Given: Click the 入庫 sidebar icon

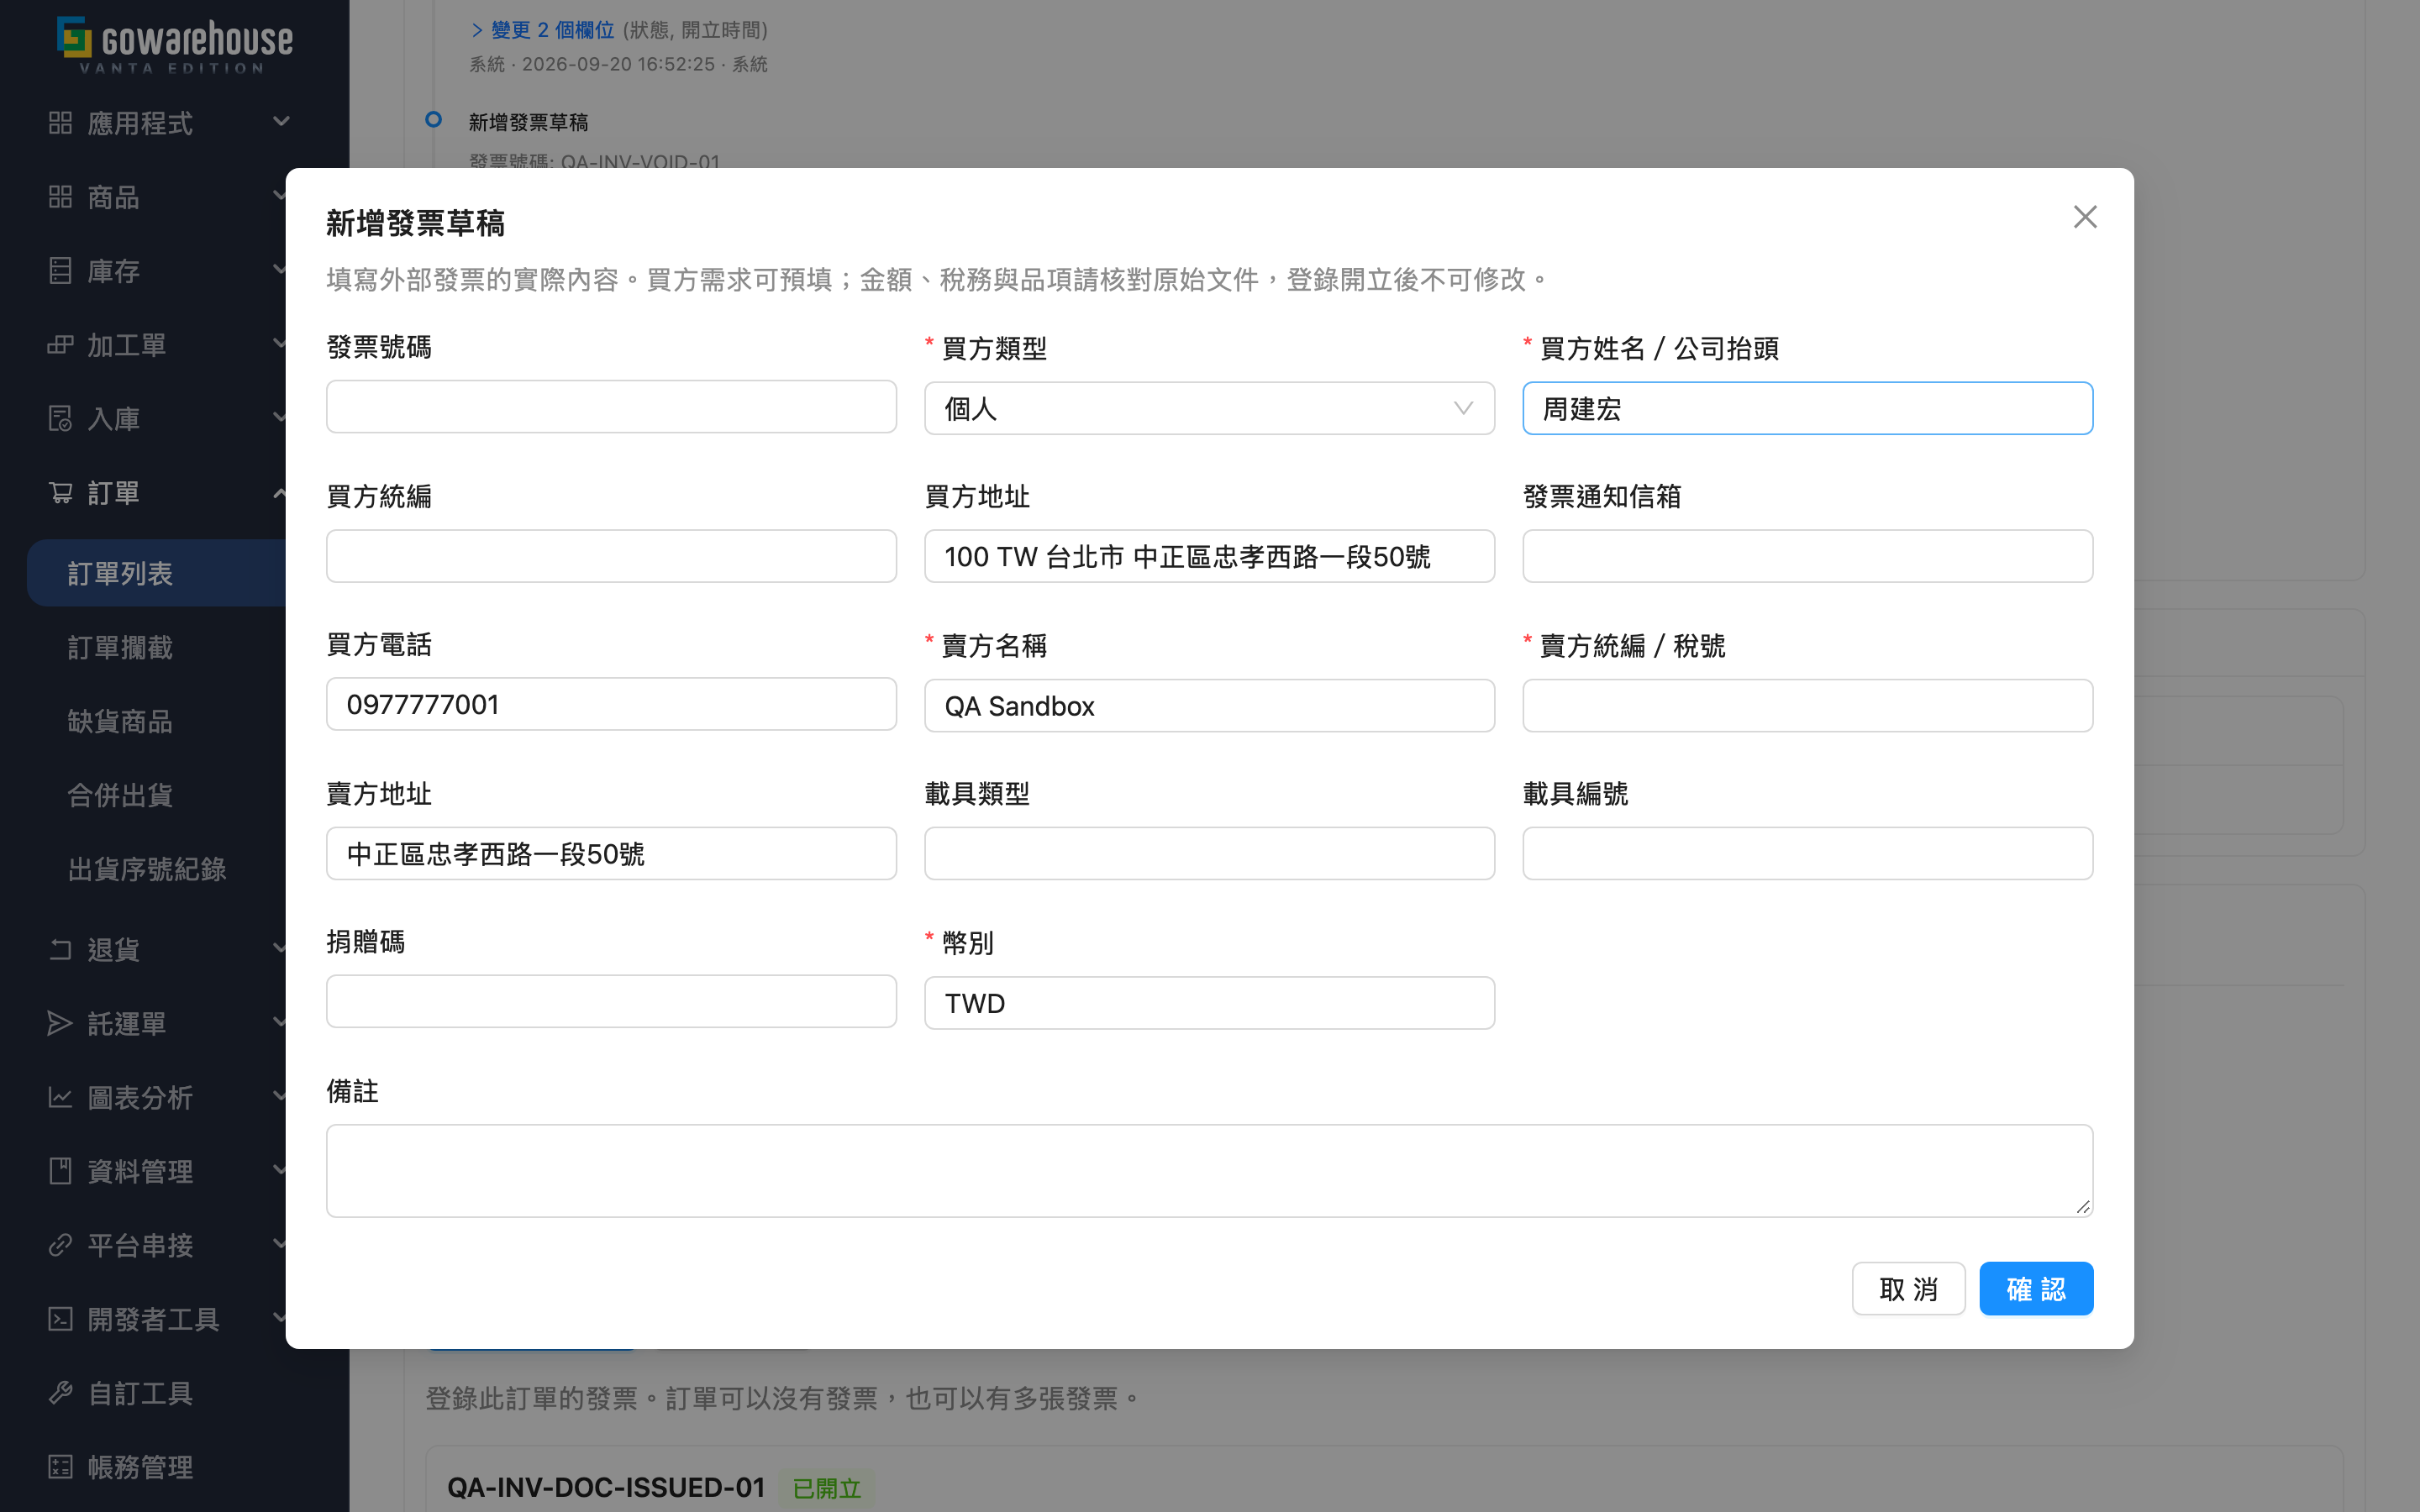Looking at the screenshot, I should (60, 419).
